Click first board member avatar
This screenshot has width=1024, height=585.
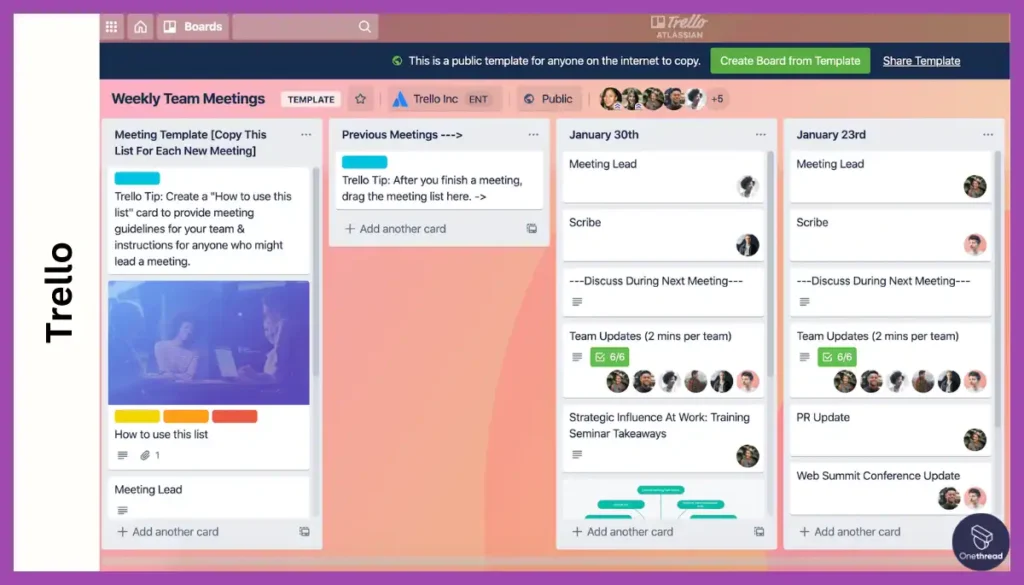tap(611, 99)
